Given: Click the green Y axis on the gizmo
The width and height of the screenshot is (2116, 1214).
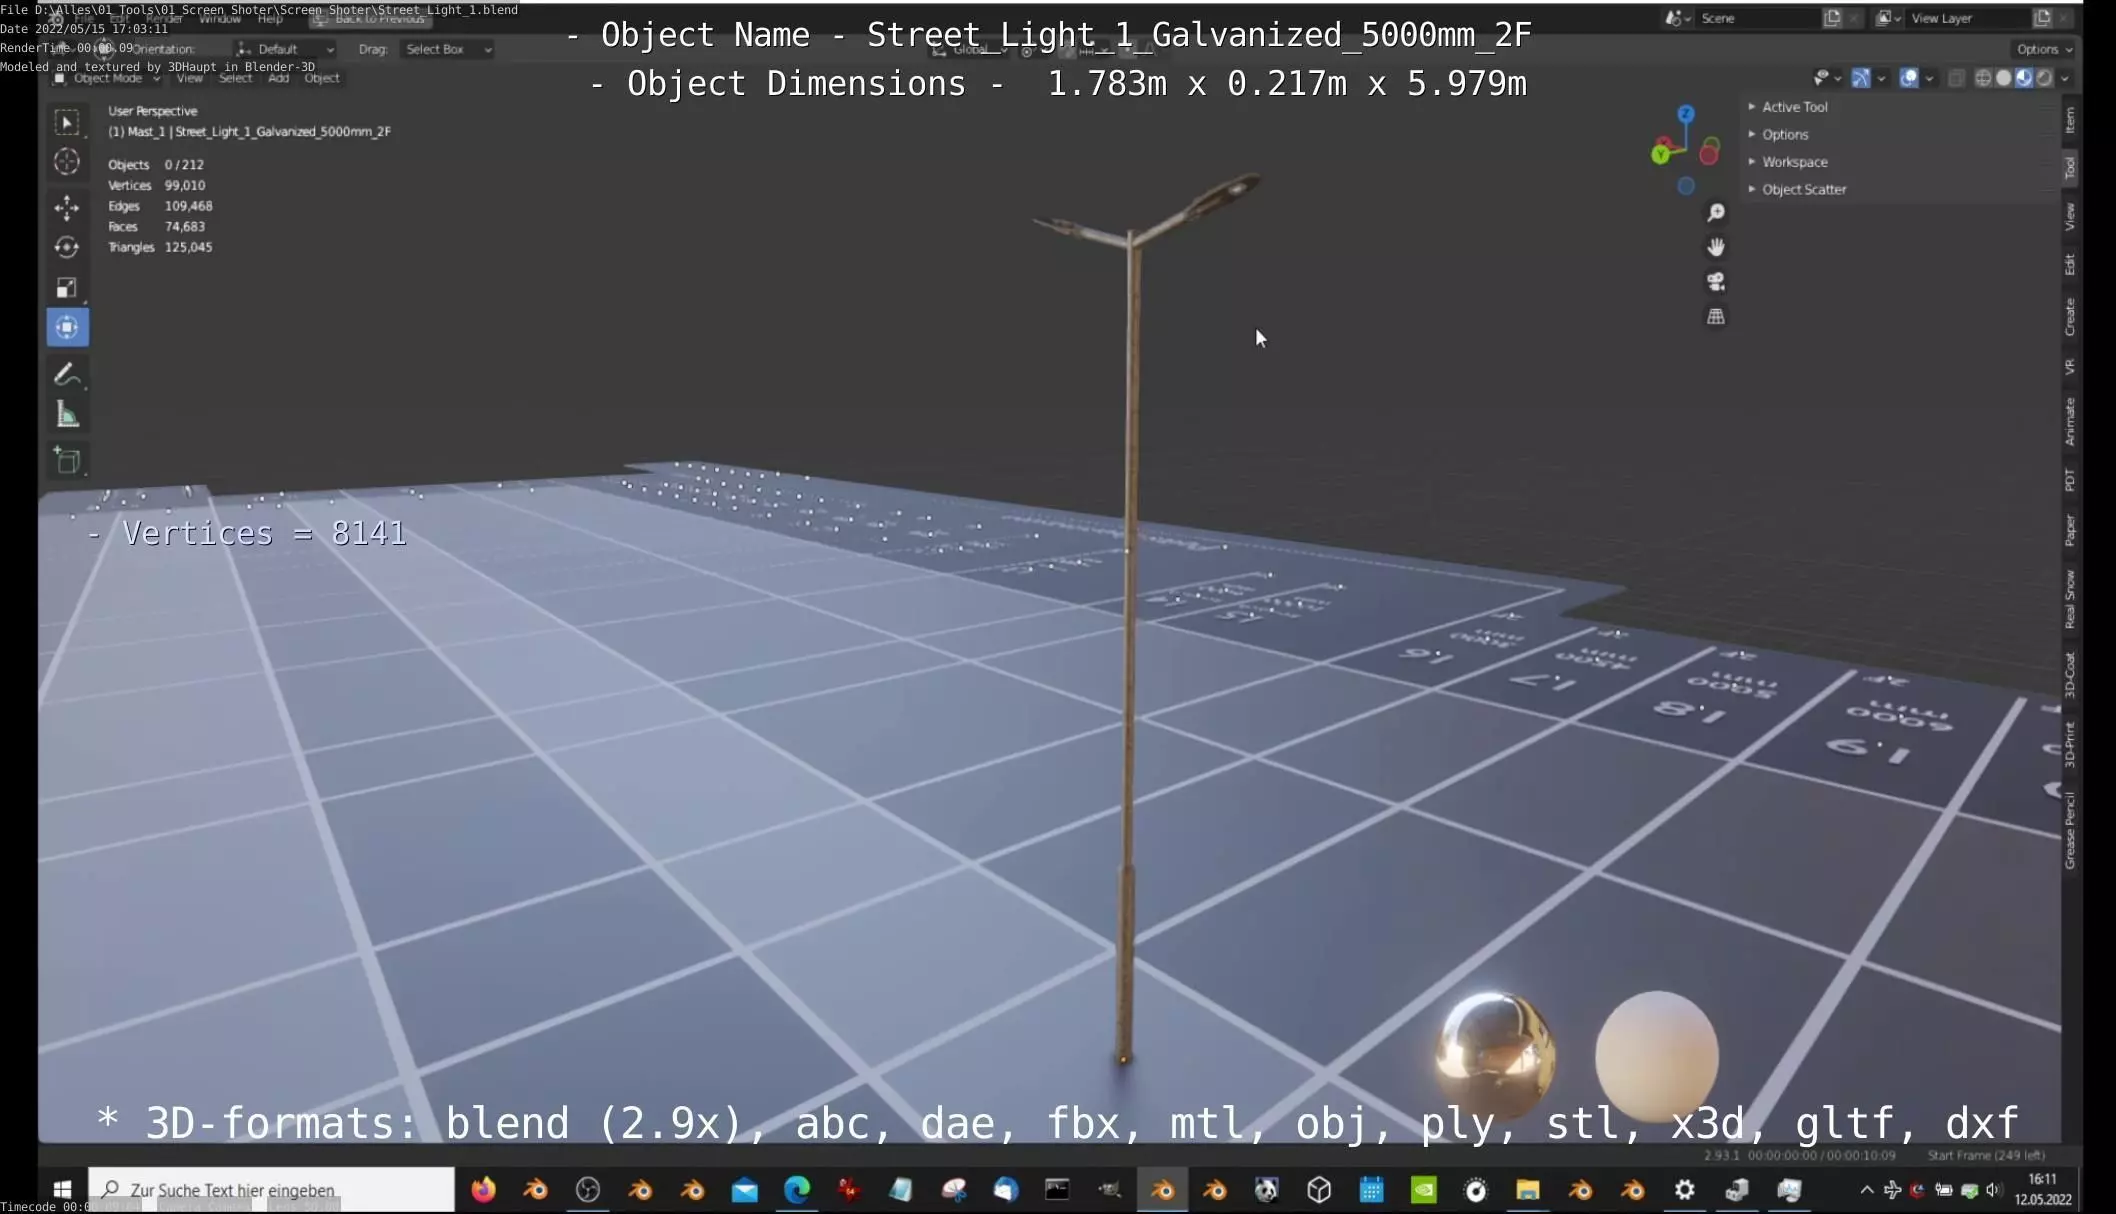Looking at the screenshot, I should point(1661,154).
